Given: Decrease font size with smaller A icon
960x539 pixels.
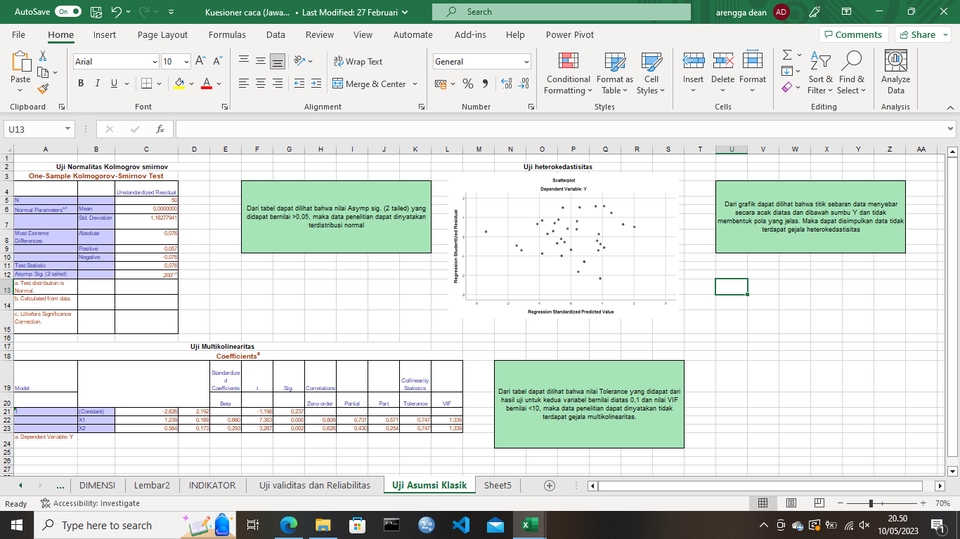Looking at the screenshot, I should [217, 61].
